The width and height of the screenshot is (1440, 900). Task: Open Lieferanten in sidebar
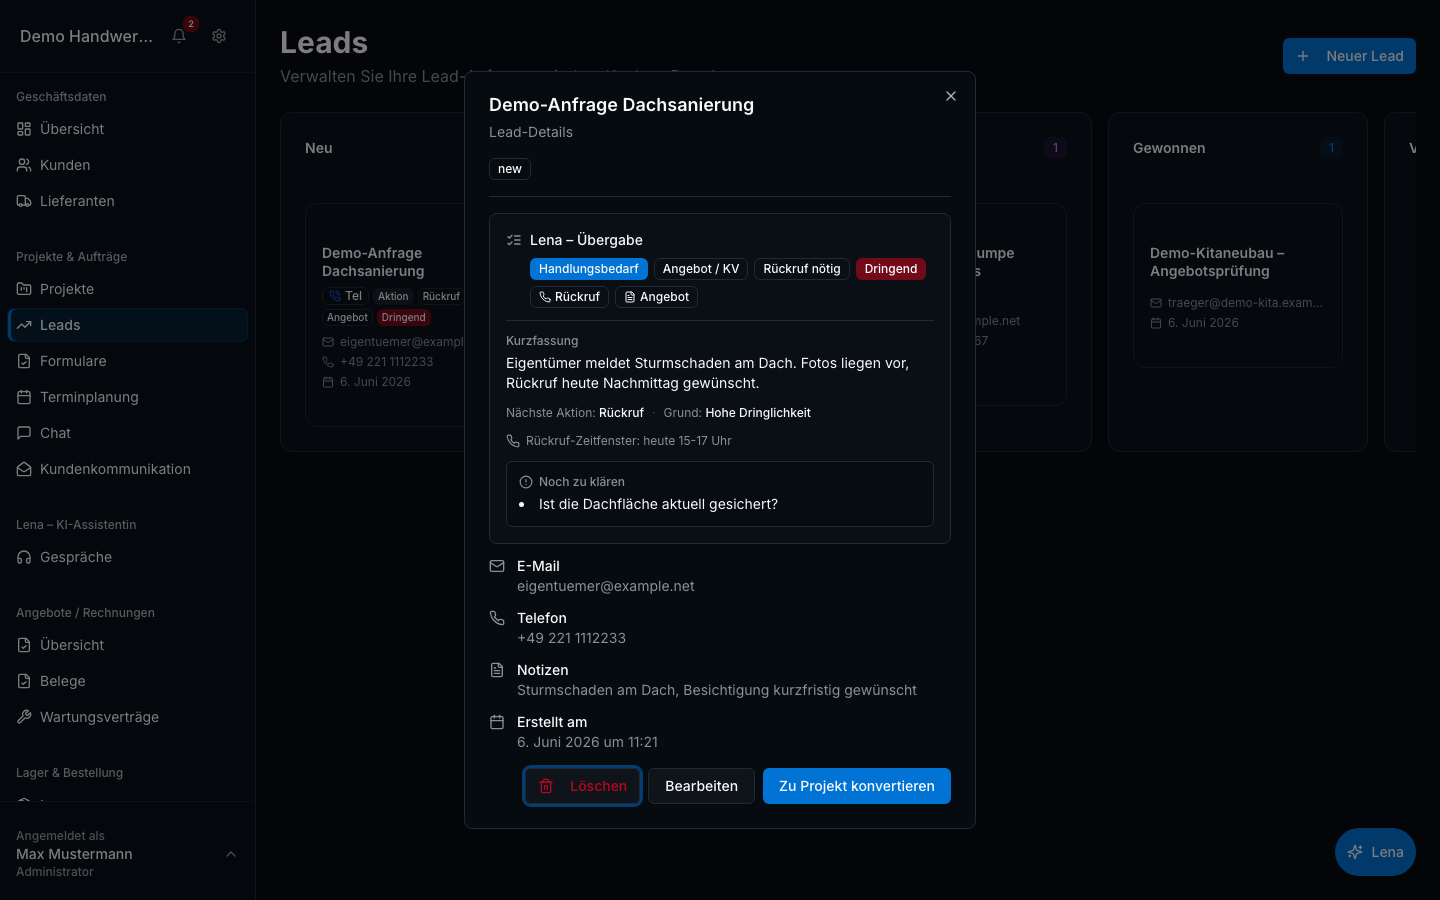tap(128, 201)
